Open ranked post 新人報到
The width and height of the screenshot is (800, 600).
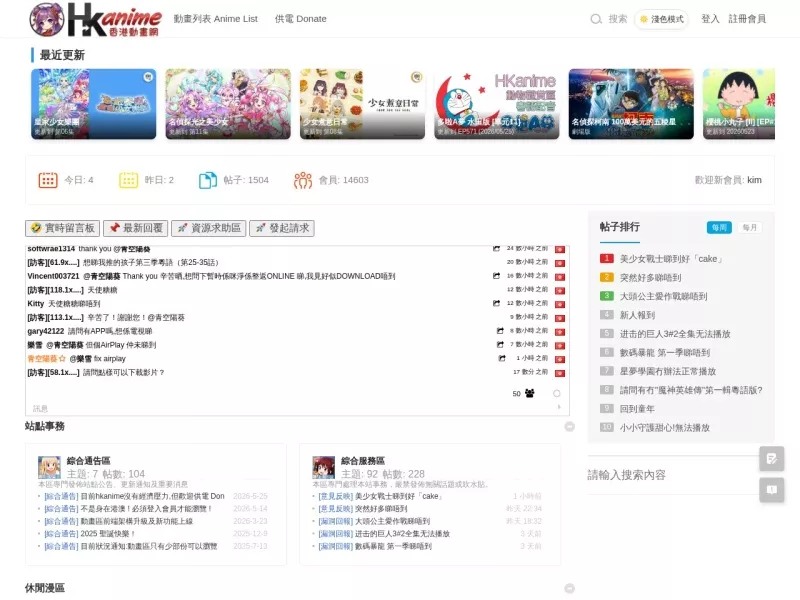pyautogui.click(x=637, y=315)
